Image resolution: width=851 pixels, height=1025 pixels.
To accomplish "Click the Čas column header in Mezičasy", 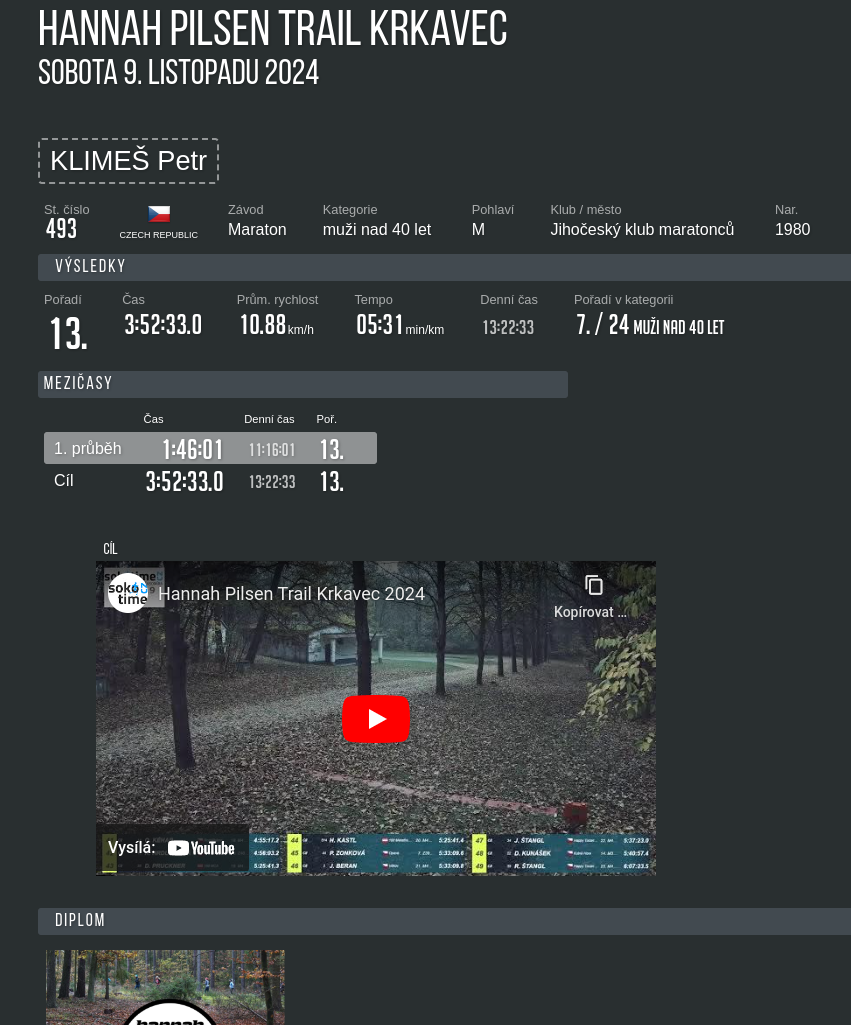I will point(154,419).
